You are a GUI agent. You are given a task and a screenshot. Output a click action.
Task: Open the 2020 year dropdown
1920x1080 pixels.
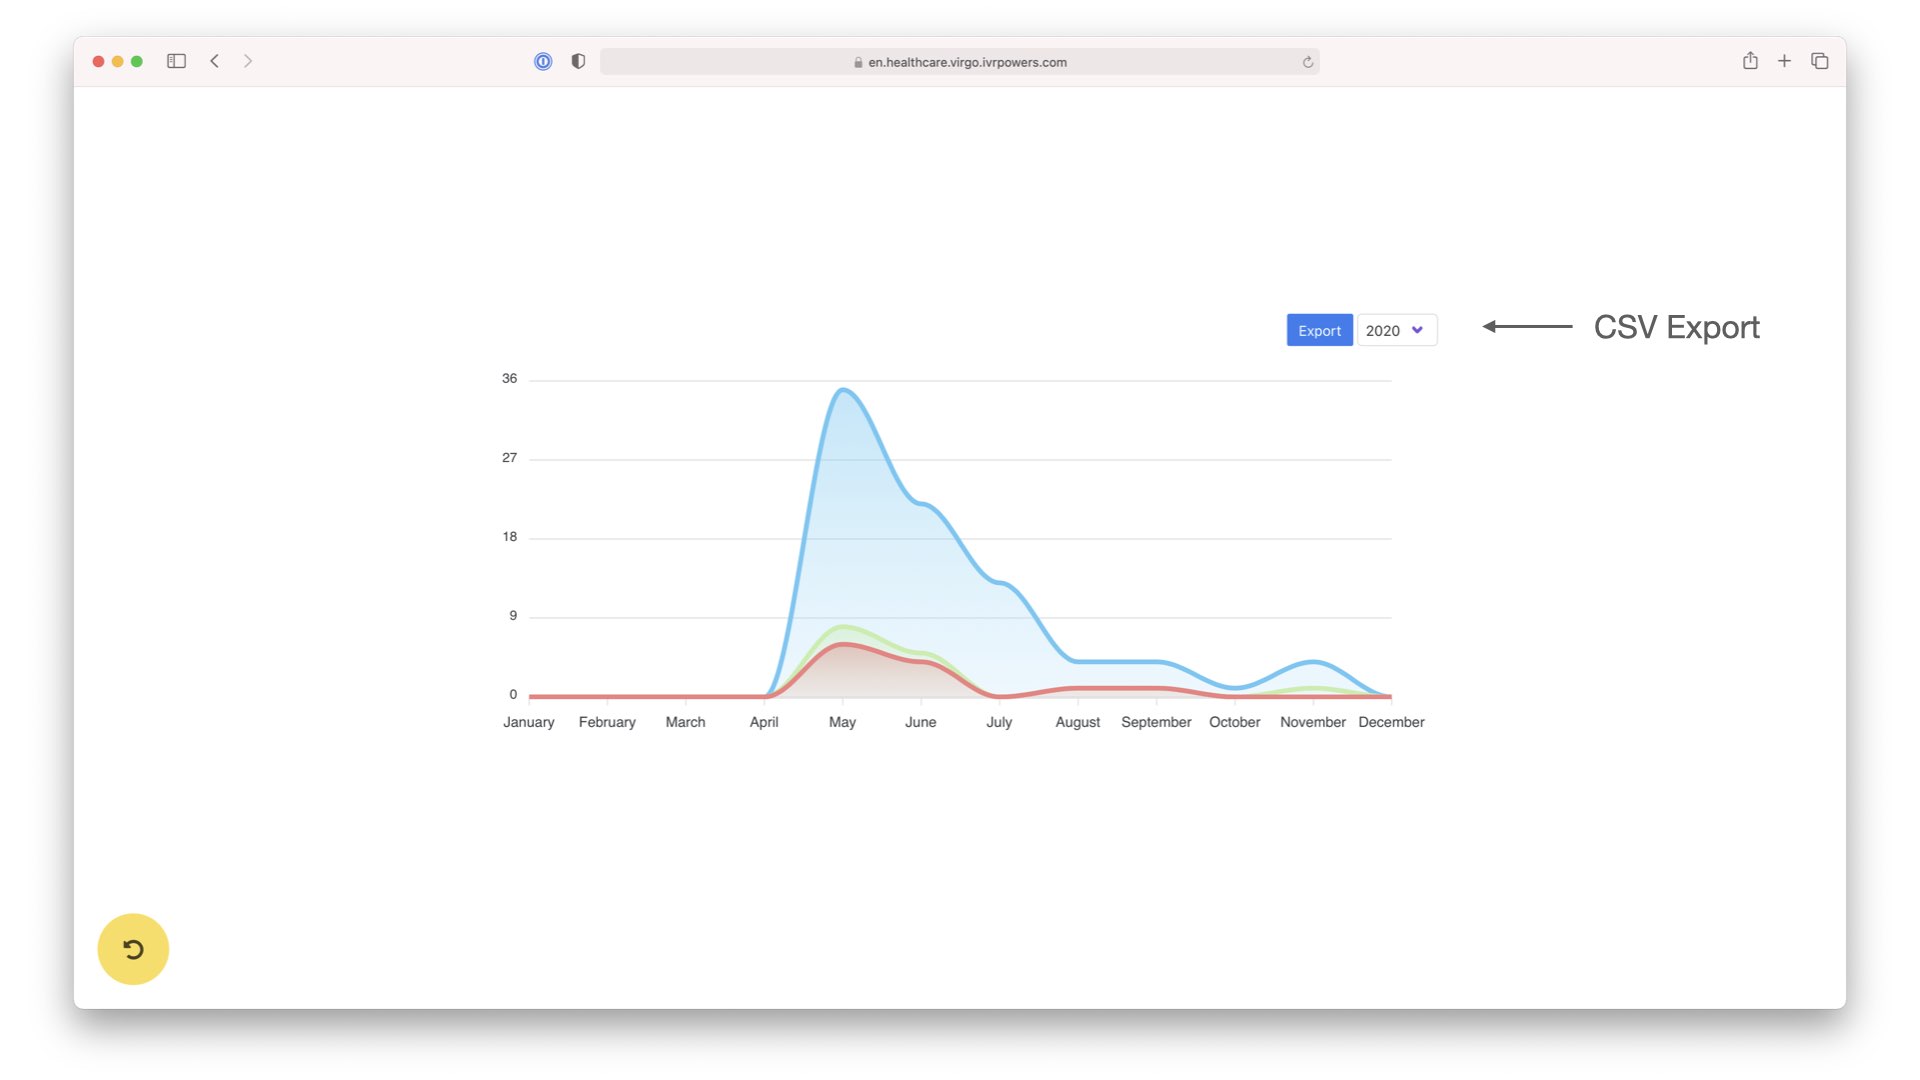pyautogui.click(x=1396, y=330)
